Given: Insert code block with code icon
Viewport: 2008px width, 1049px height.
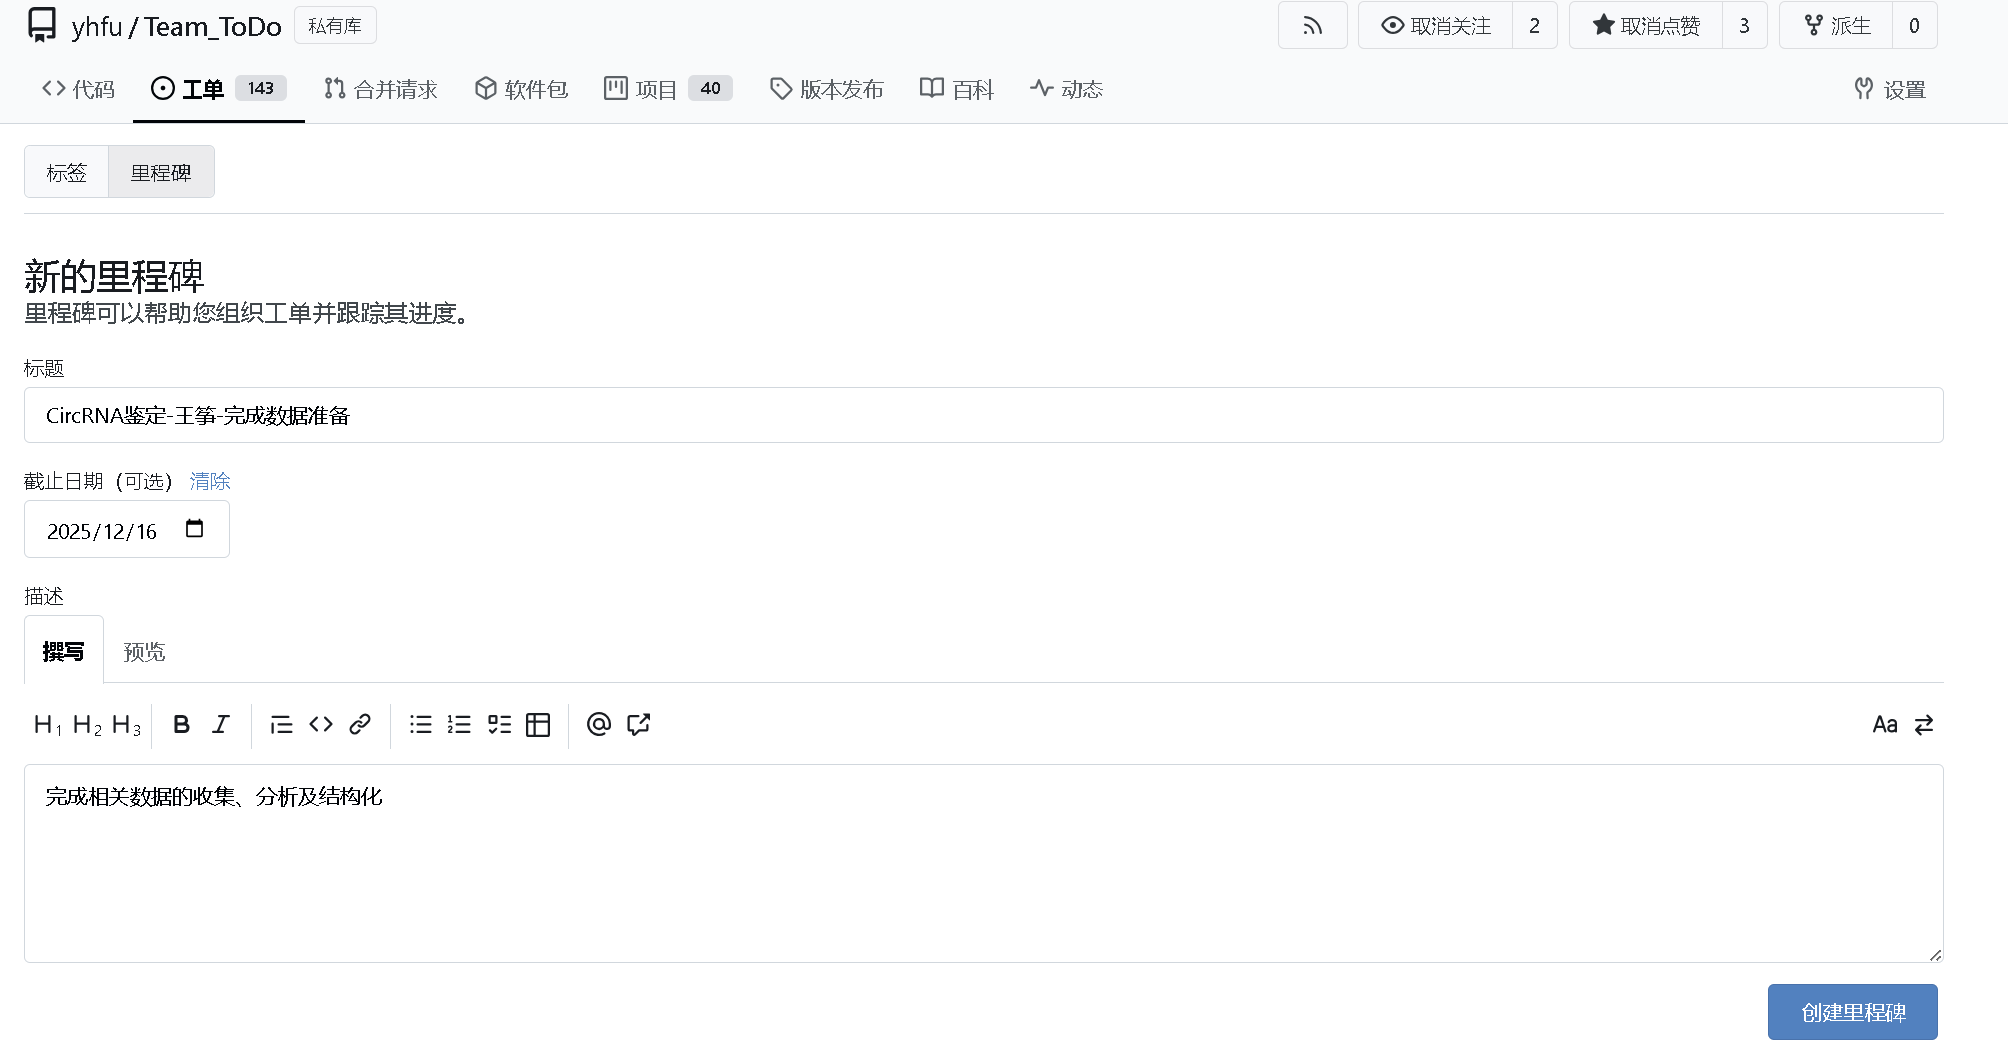Looking at the screenshot, I should (x=321, y=725).
